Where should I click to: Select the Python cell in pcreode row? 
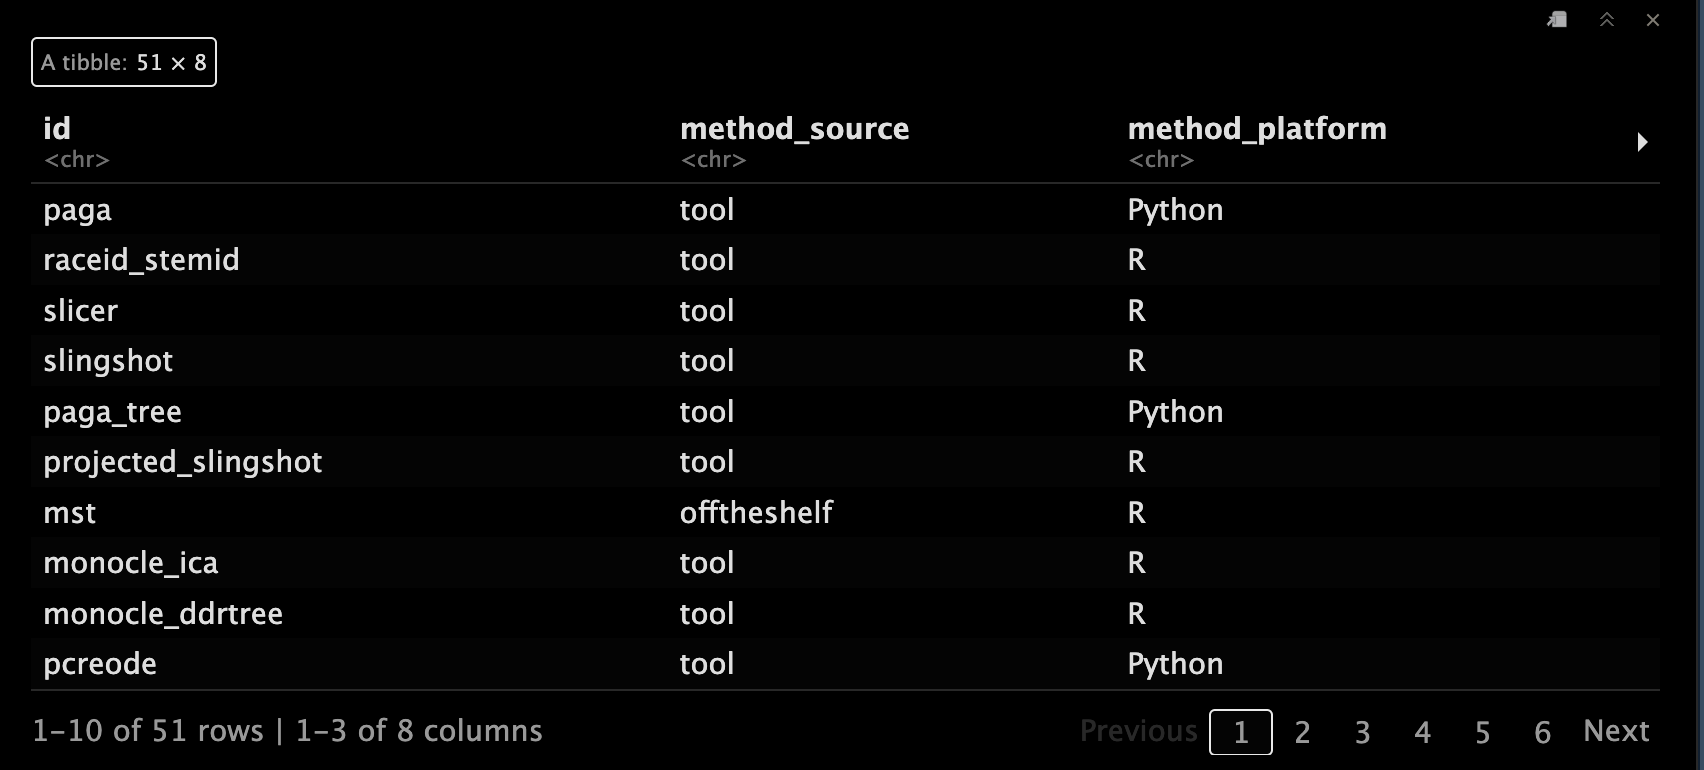[1175, 664]
